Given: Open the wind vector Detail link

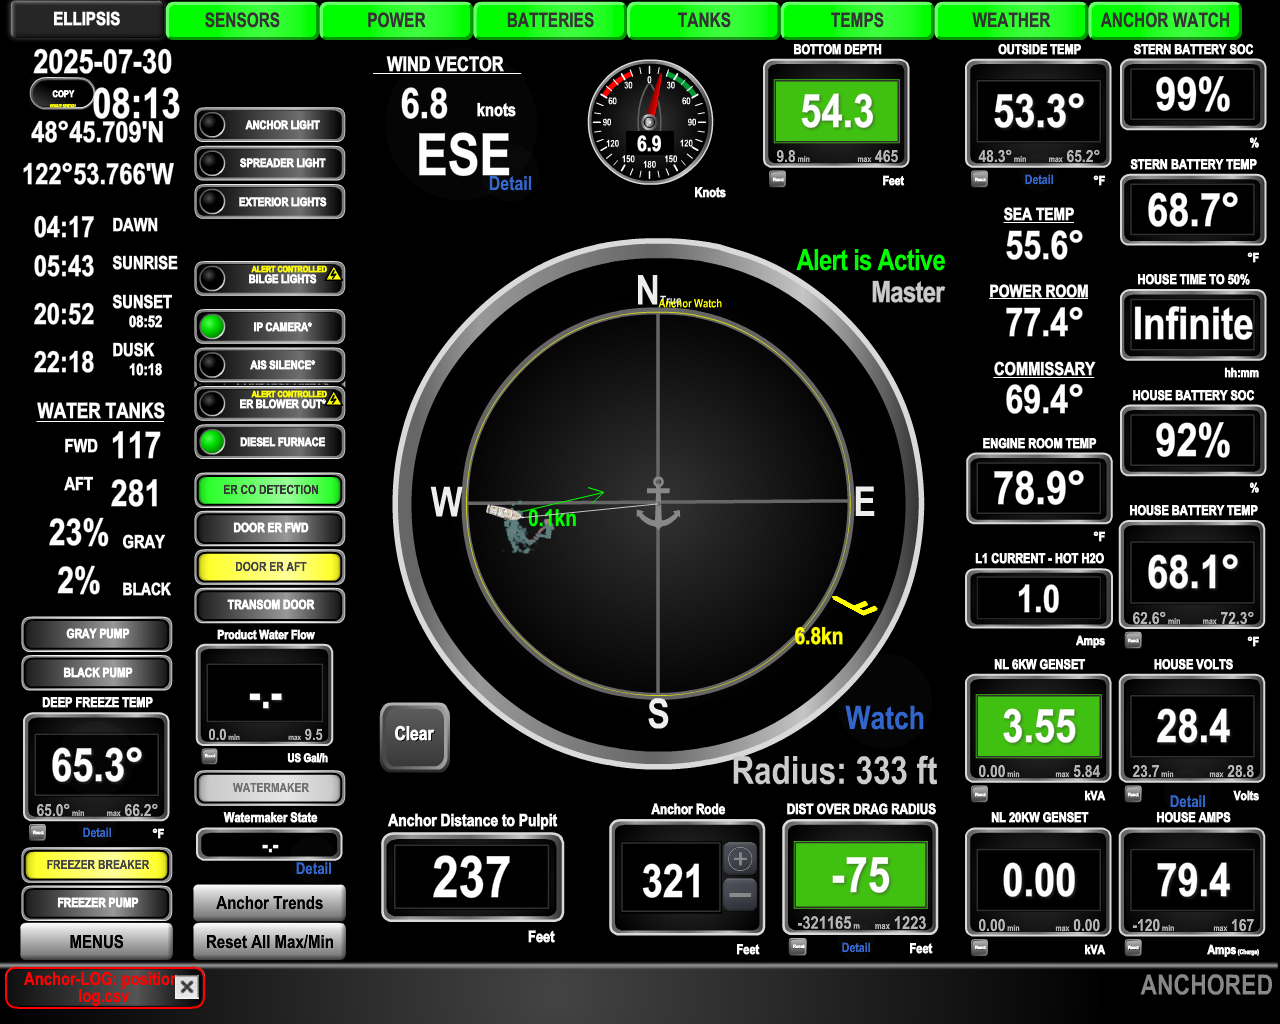Looking at the screenshot, I should [x=510, y=184].
